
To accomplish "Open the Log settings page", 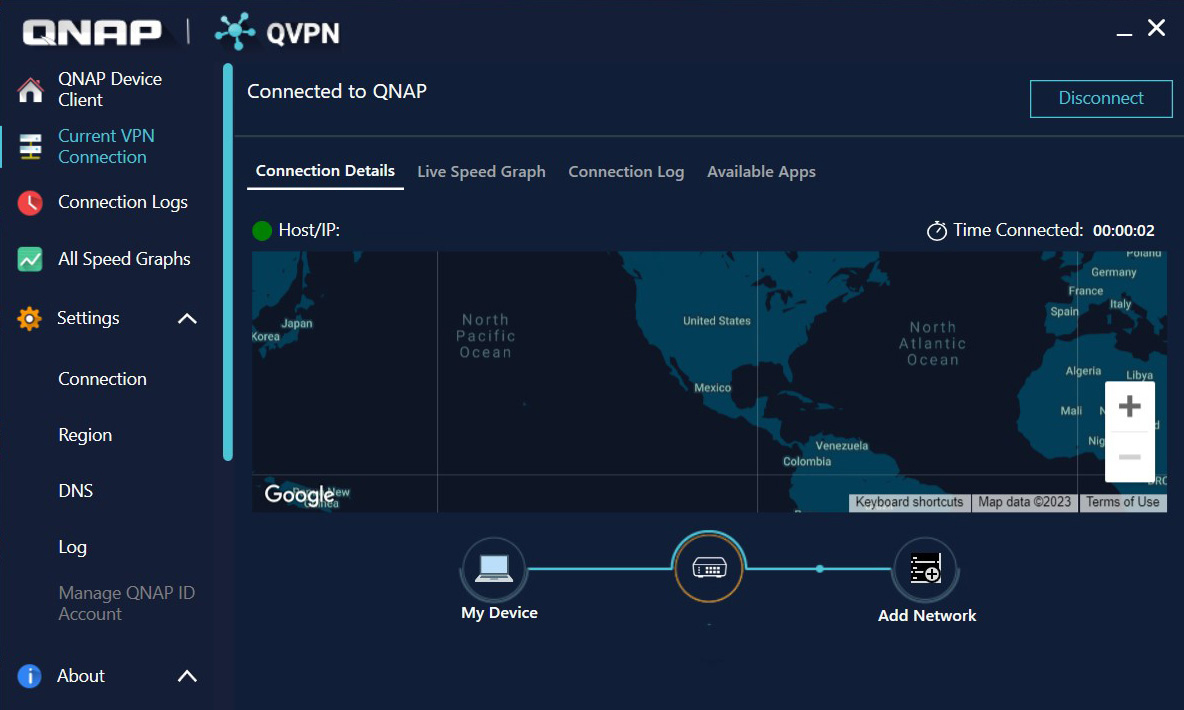I will [72, 547].
